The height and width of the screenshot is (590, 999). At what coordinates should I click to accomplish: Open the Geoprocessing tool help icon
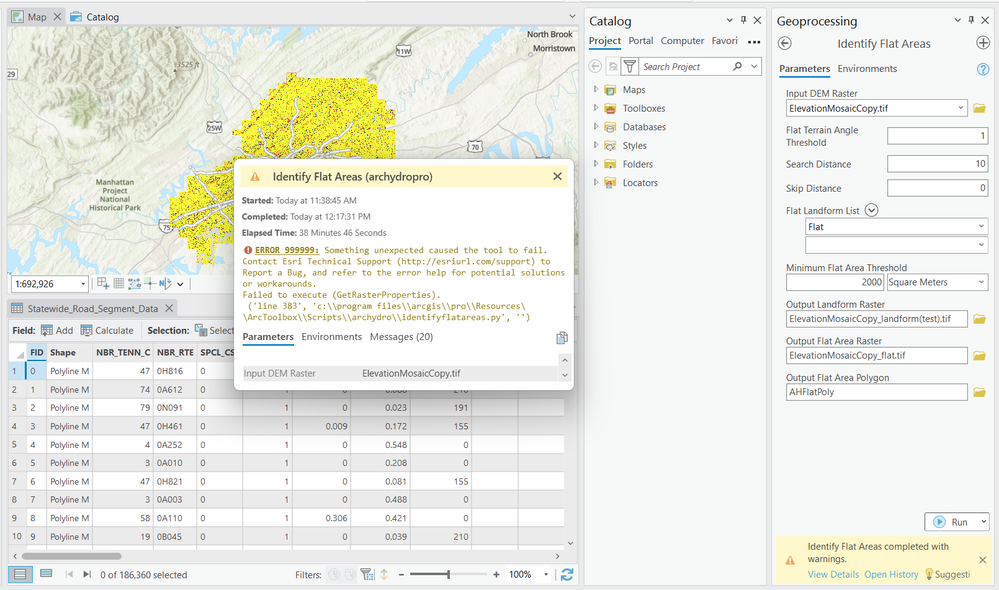tap(983, 69)
